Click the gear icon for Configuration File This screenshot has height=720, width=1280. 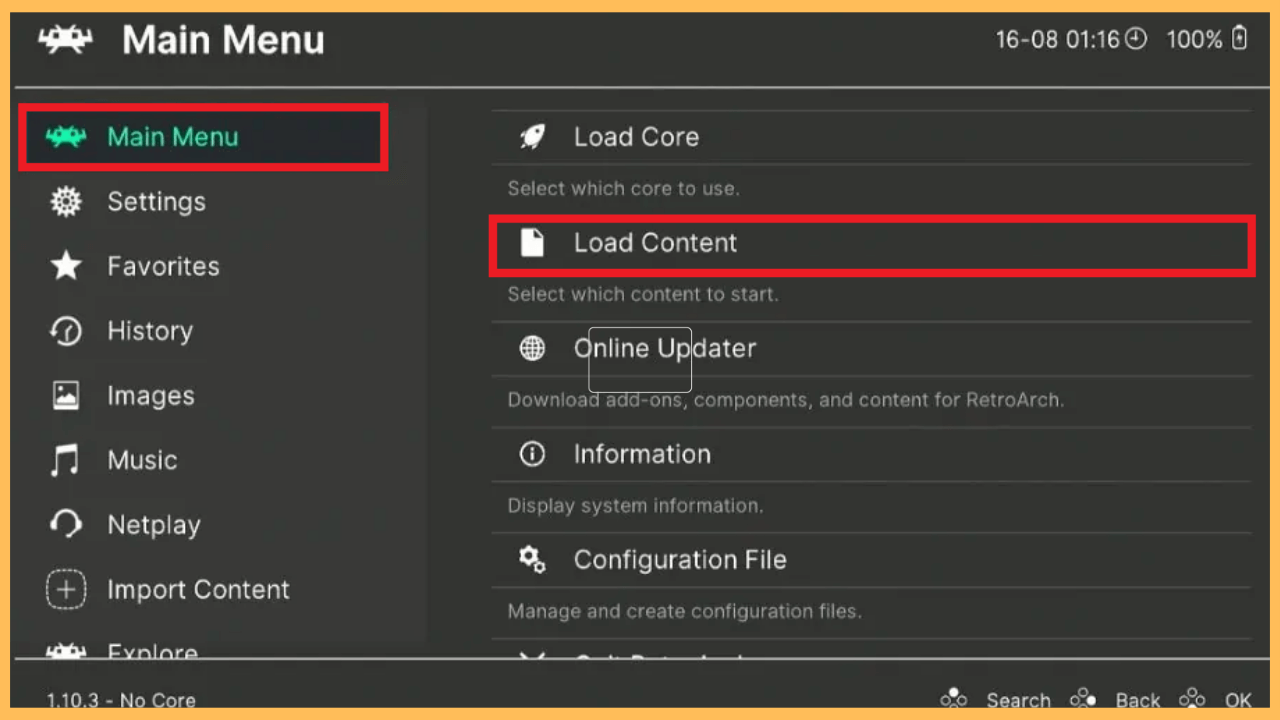click(531, 560)
